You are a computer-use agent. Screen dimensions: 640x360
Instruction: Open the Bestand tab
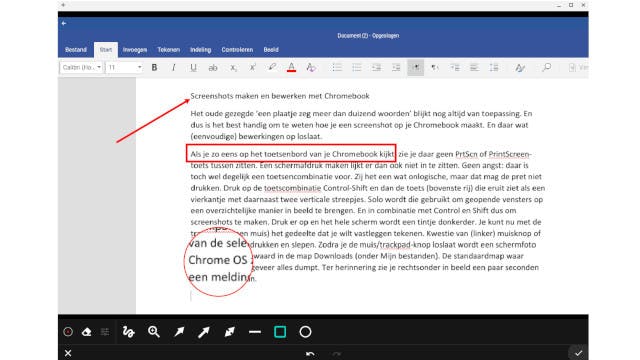point(76,50)
